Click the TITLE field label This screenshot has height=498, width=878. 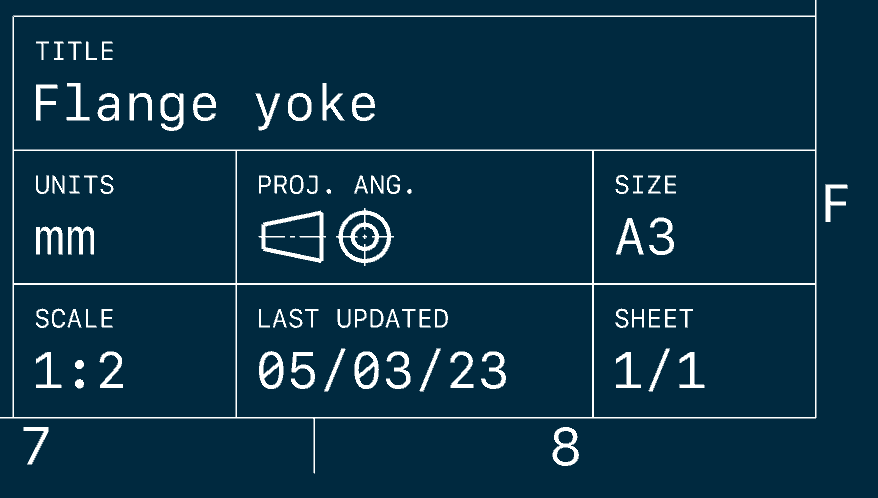75,52
